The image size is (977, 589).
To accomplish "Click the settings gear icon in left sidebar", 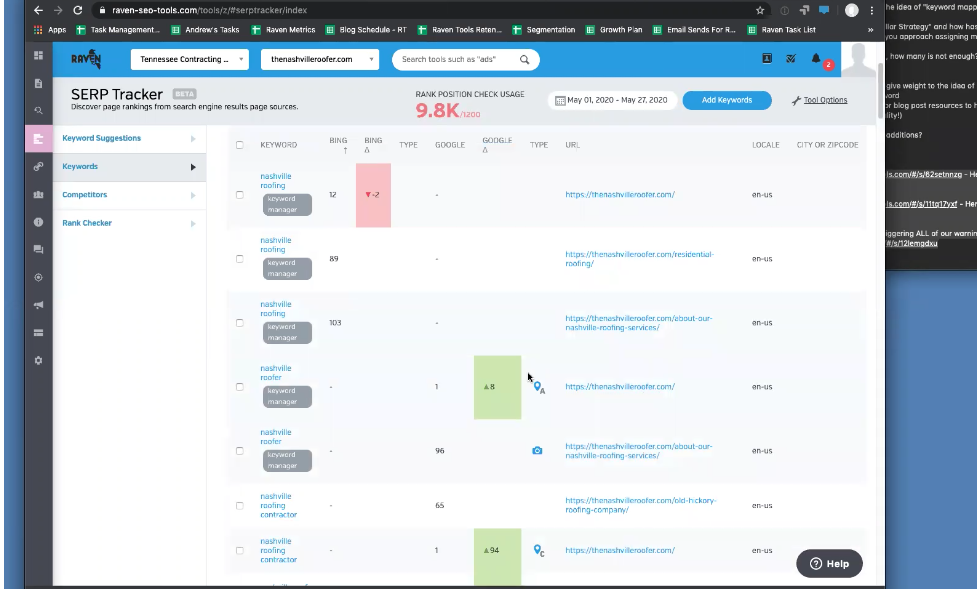I will 39,360.
